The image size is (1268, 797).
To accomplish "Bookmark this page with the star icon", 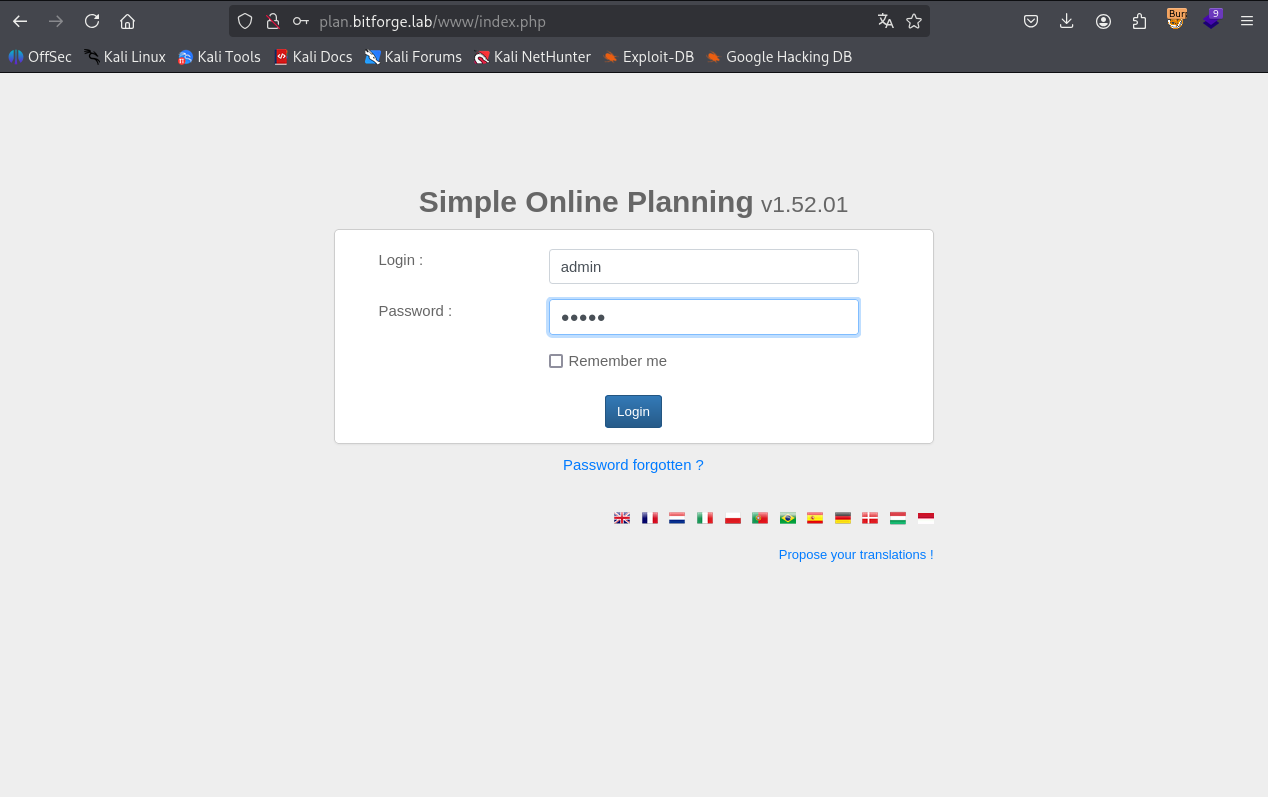I will [913, 21].
